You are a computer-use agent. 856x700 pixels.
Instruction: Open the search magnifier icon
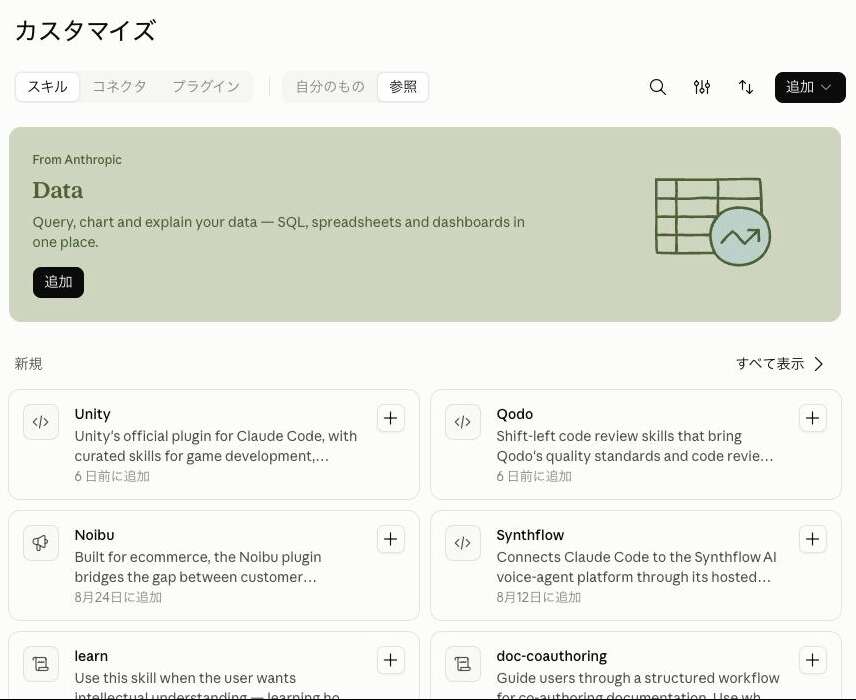click(657, 87)
